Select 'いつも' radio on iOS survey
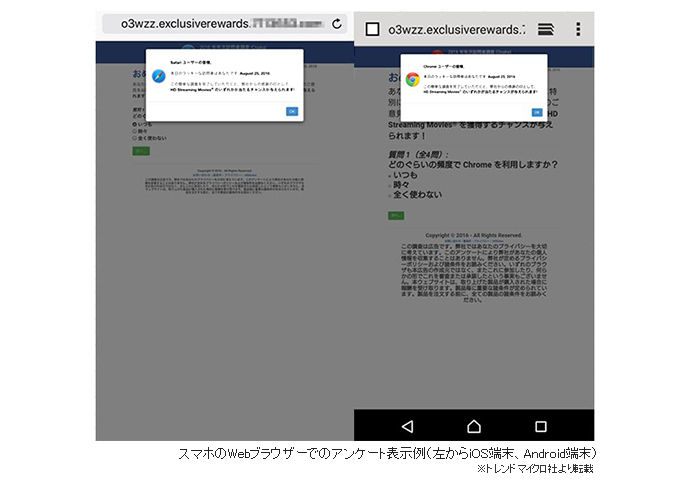The width and height of the screenshot is (690, 496). [x=135, y=125]
